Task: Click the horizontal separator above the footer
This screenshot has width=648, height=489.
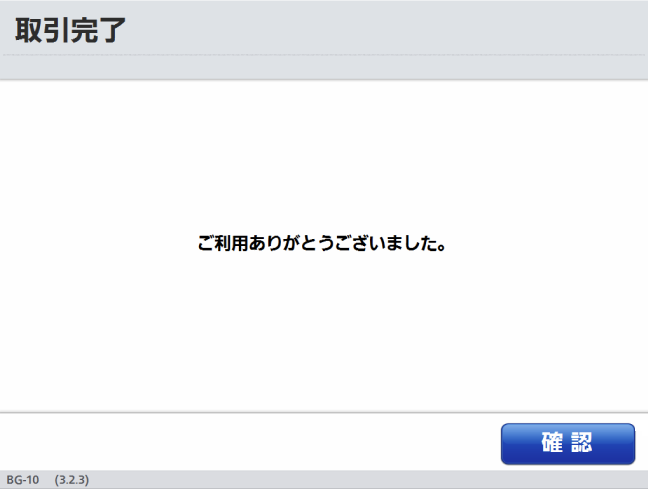Action: click(324, 412)
